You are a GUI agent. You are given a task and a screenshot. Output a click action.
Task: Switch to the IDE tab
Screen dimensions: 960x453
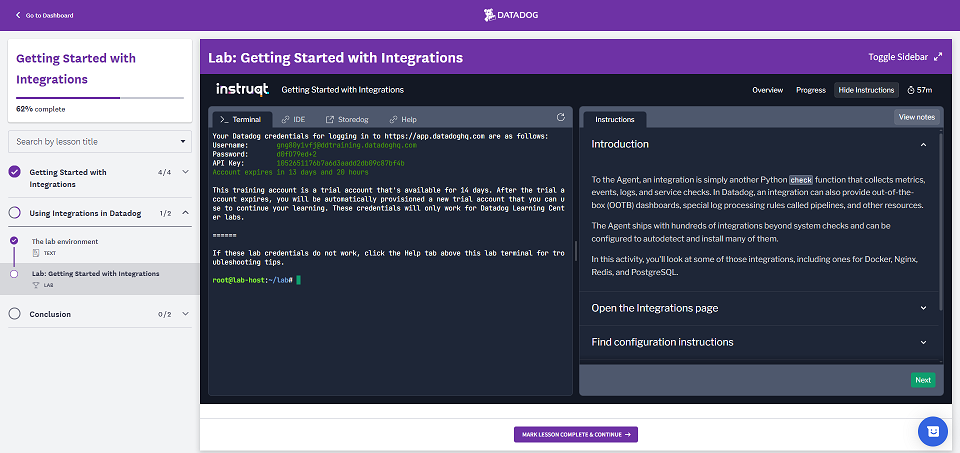pyautogui.click(x=293, y=119)
